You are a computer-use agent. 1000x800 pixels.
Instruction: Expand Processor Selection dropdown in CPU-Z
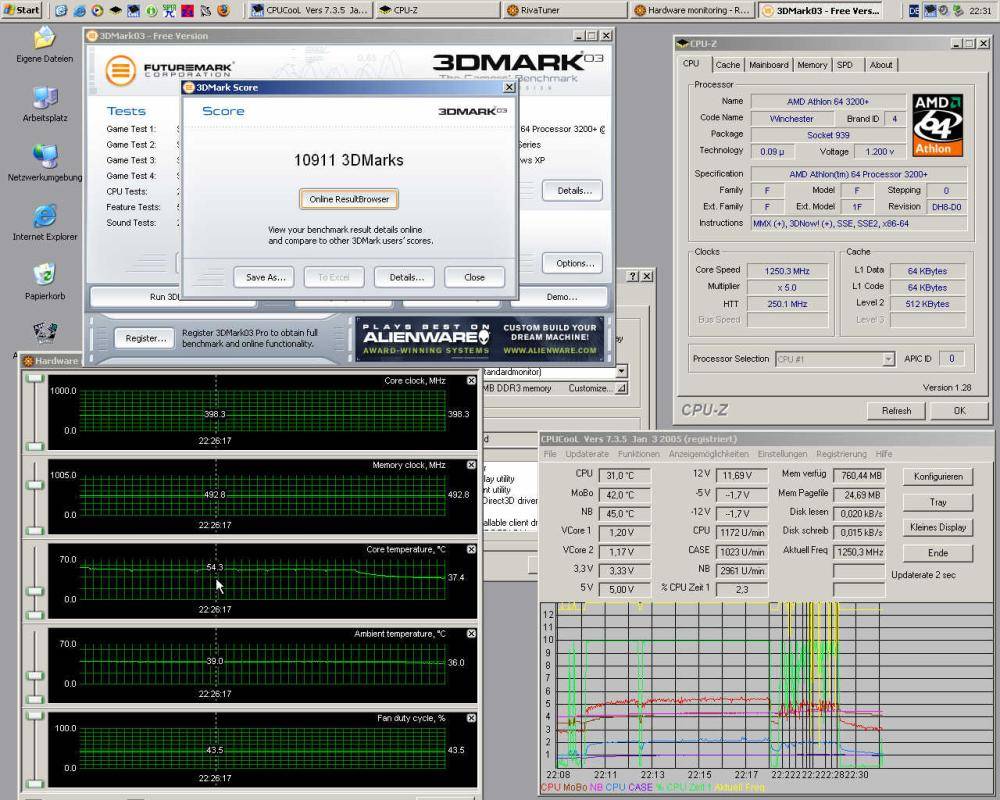tap(888, 359)
